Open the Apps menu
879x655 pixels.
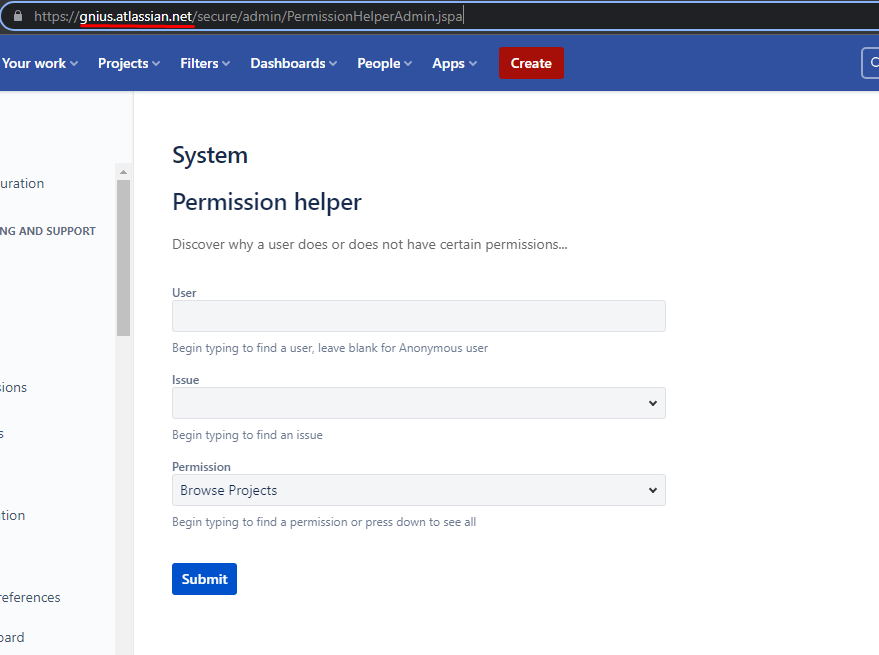[x=455, y=63]
